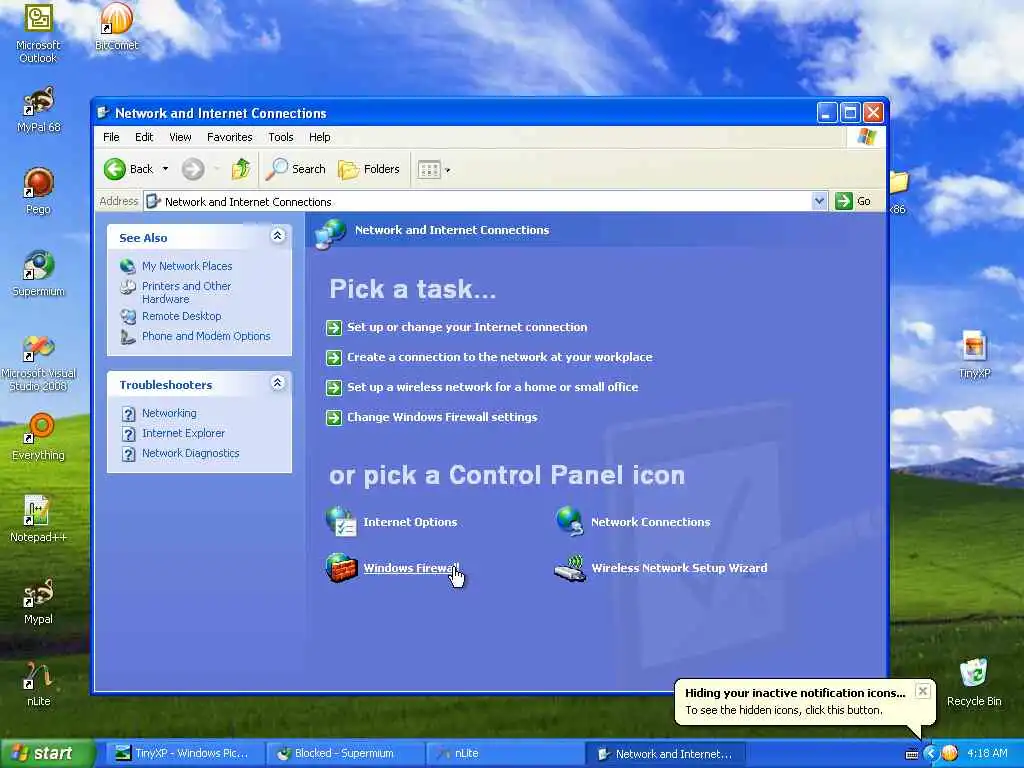Screen dimensions: 1024x768
Task: Open Microsoft Visual Studio 2008 icon
Action: coord(39,362)
